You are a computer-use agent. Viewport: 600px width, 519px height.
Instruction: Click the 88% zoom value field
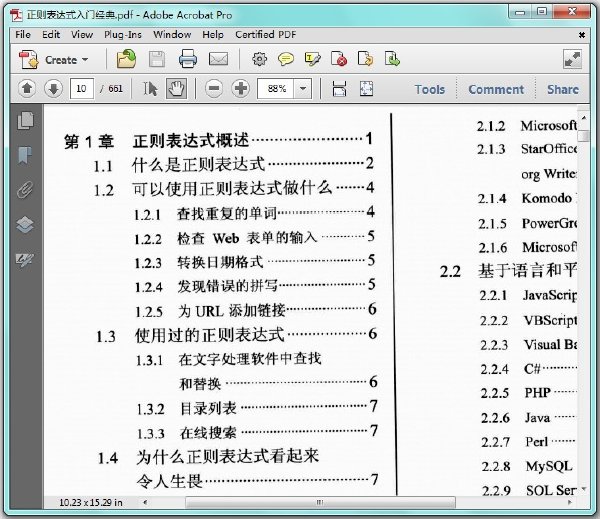[x=276, y=89]
